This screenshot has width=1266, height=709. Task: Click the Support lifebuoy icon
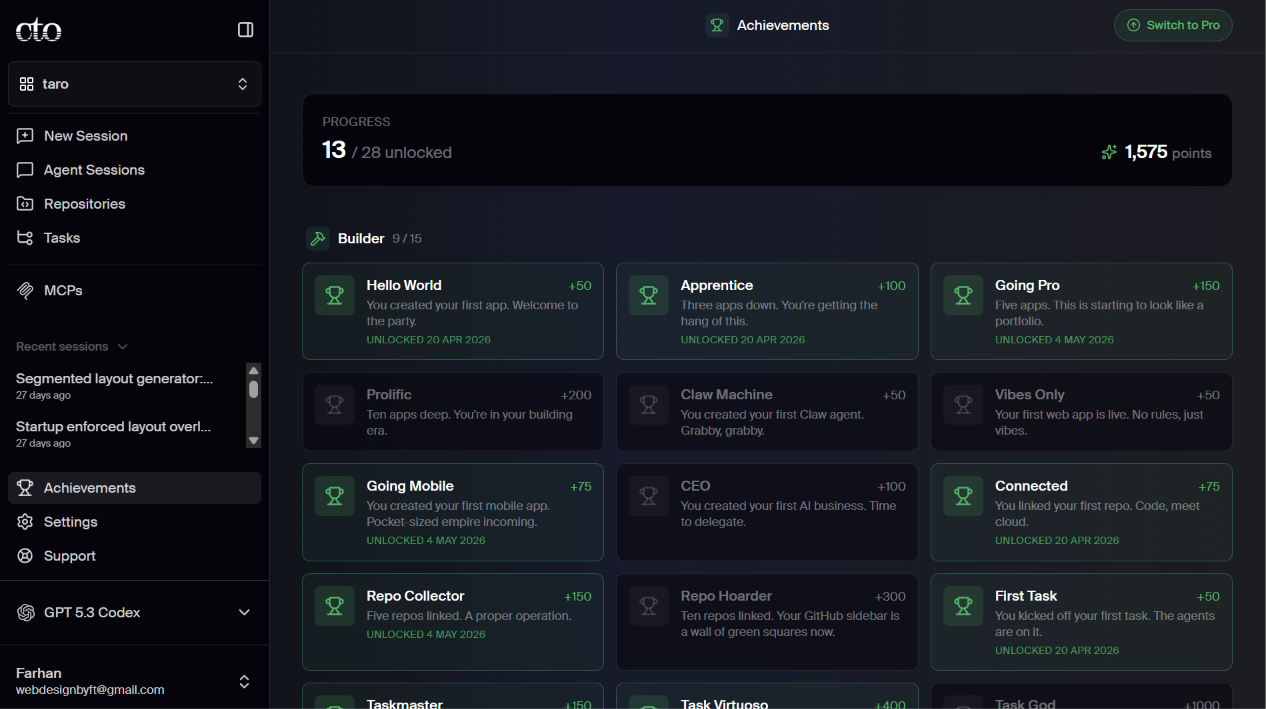point(26,556)
